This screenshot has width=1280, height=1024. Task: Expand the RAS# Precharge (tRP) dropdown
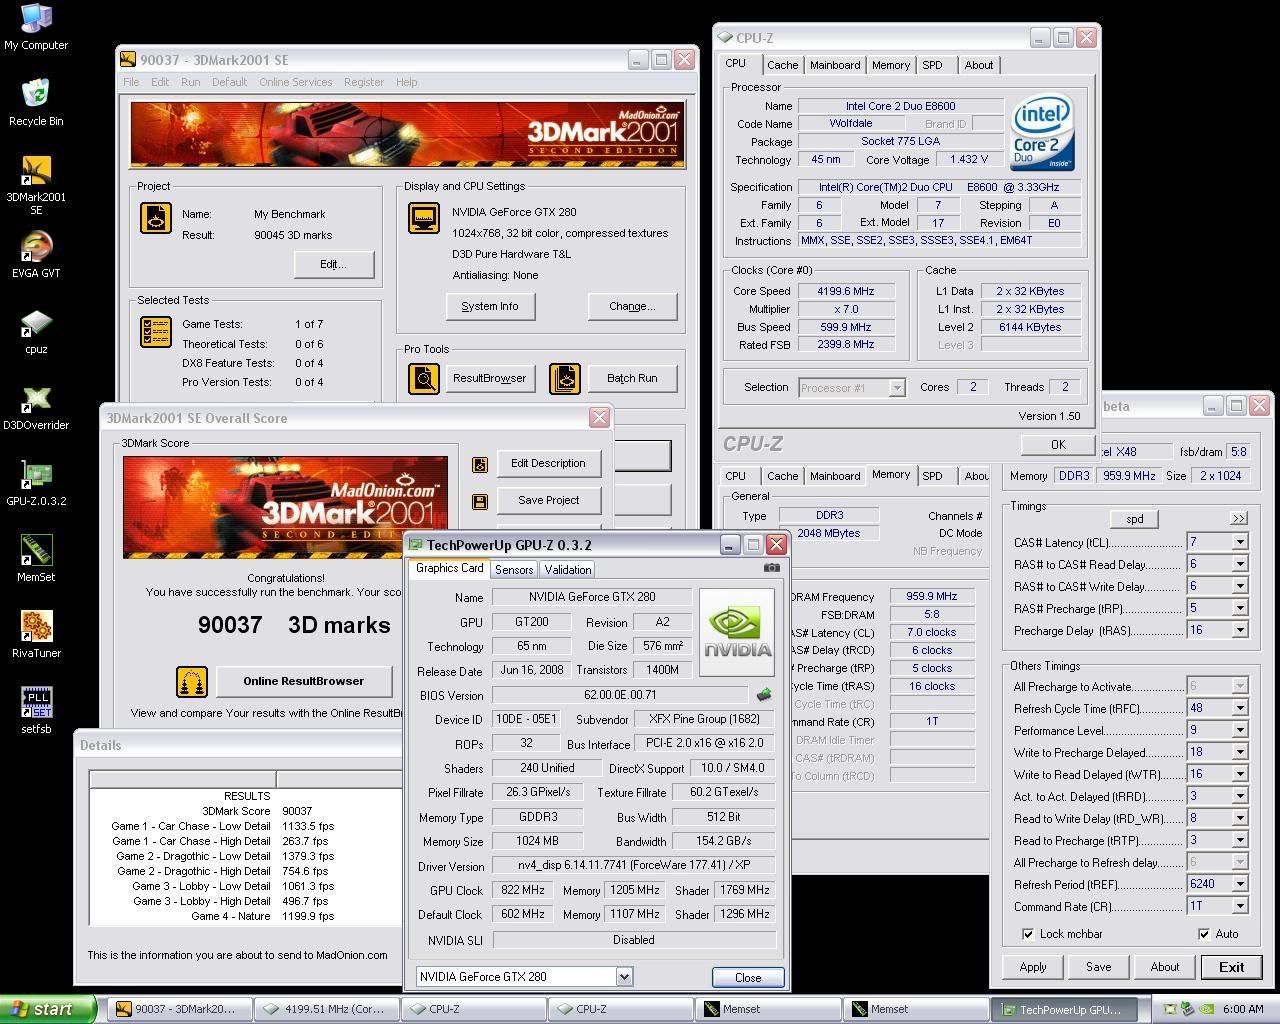tap(1240, 608)
